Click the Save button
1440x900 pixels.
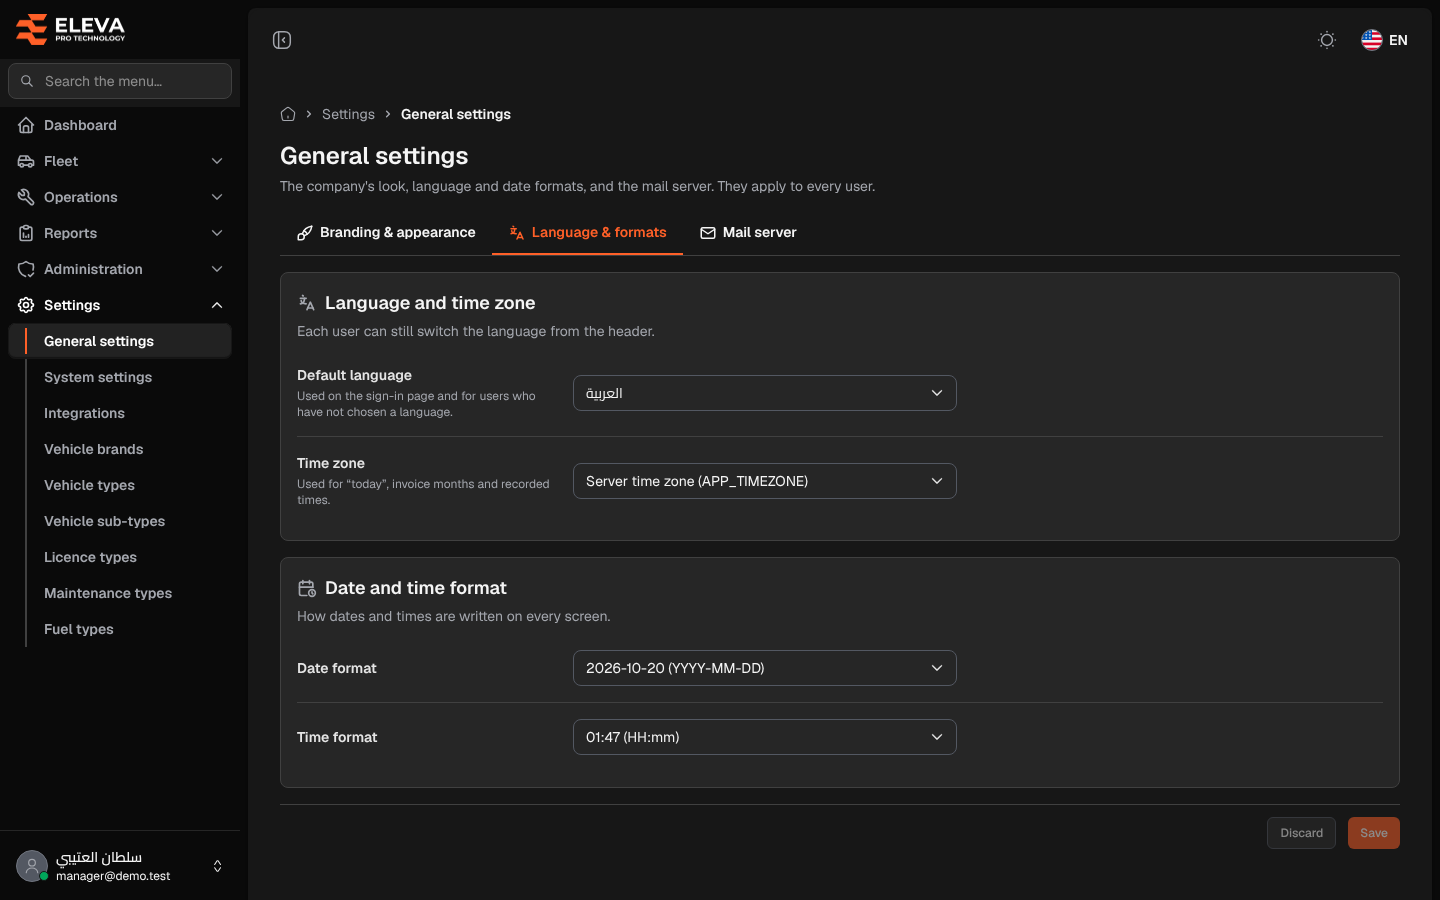(x=1374, y=833)
